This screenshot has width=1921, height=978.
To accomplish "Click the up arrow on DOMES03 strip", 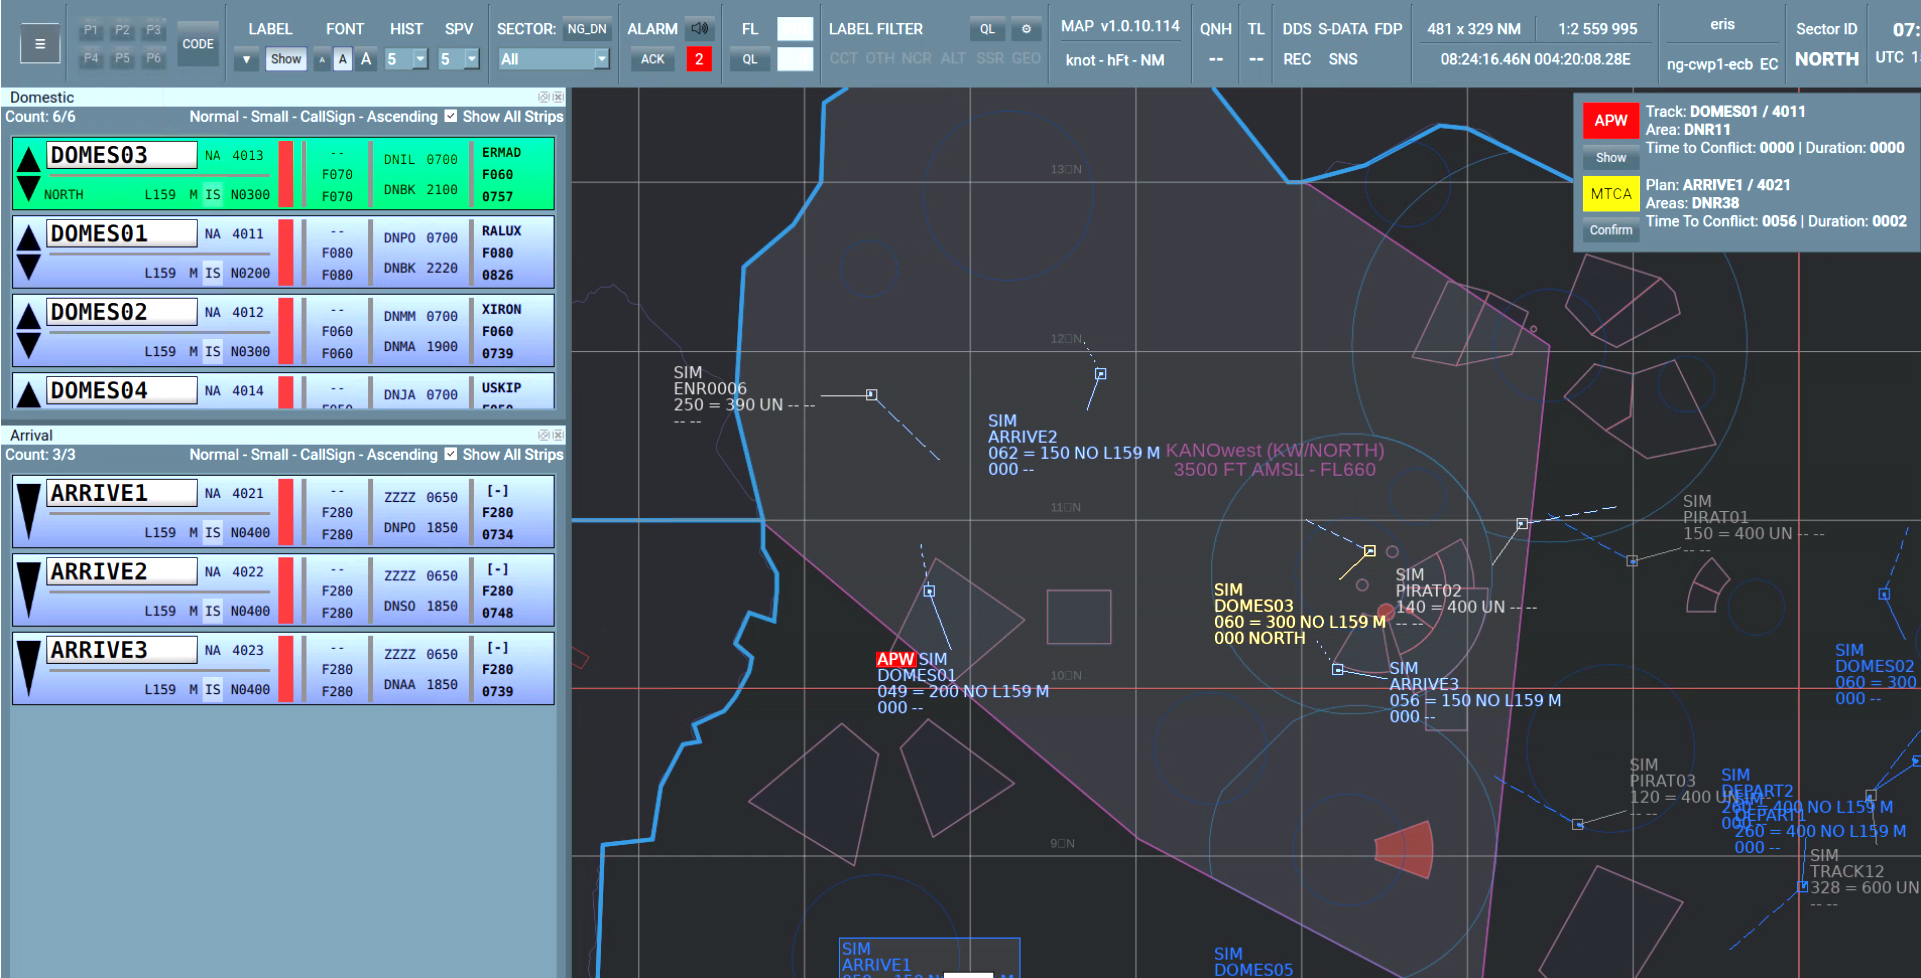I will (x=29, y=158).
